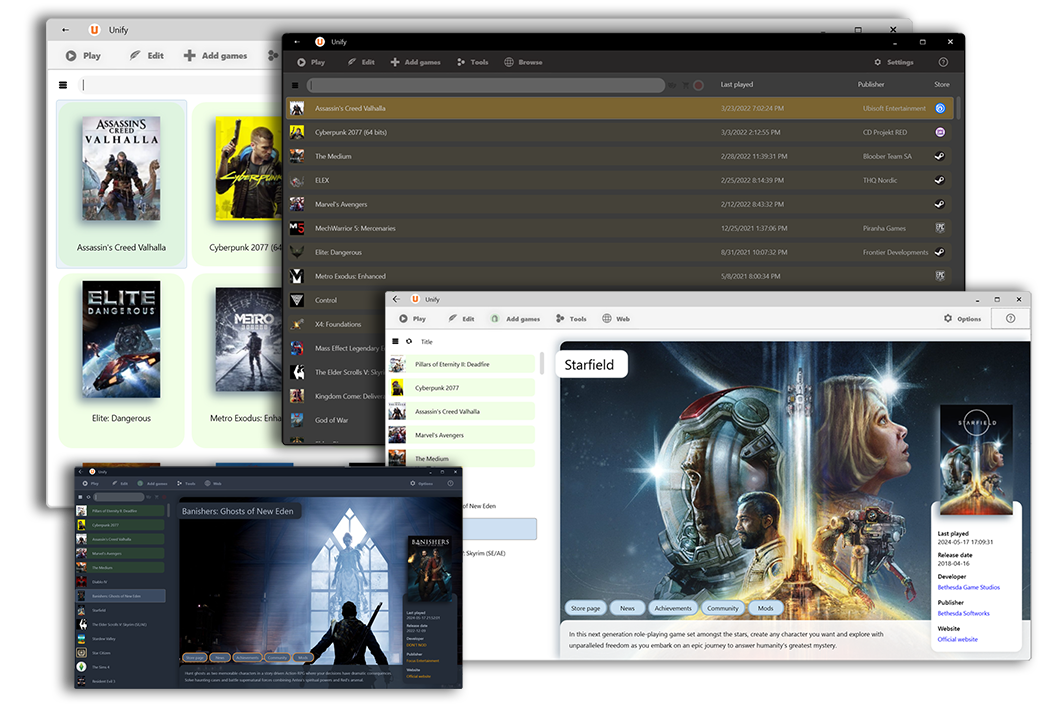Screen dimensions: 1052x724
Task: Click the Control game icon in the dark list
Action: click(297, 300)
